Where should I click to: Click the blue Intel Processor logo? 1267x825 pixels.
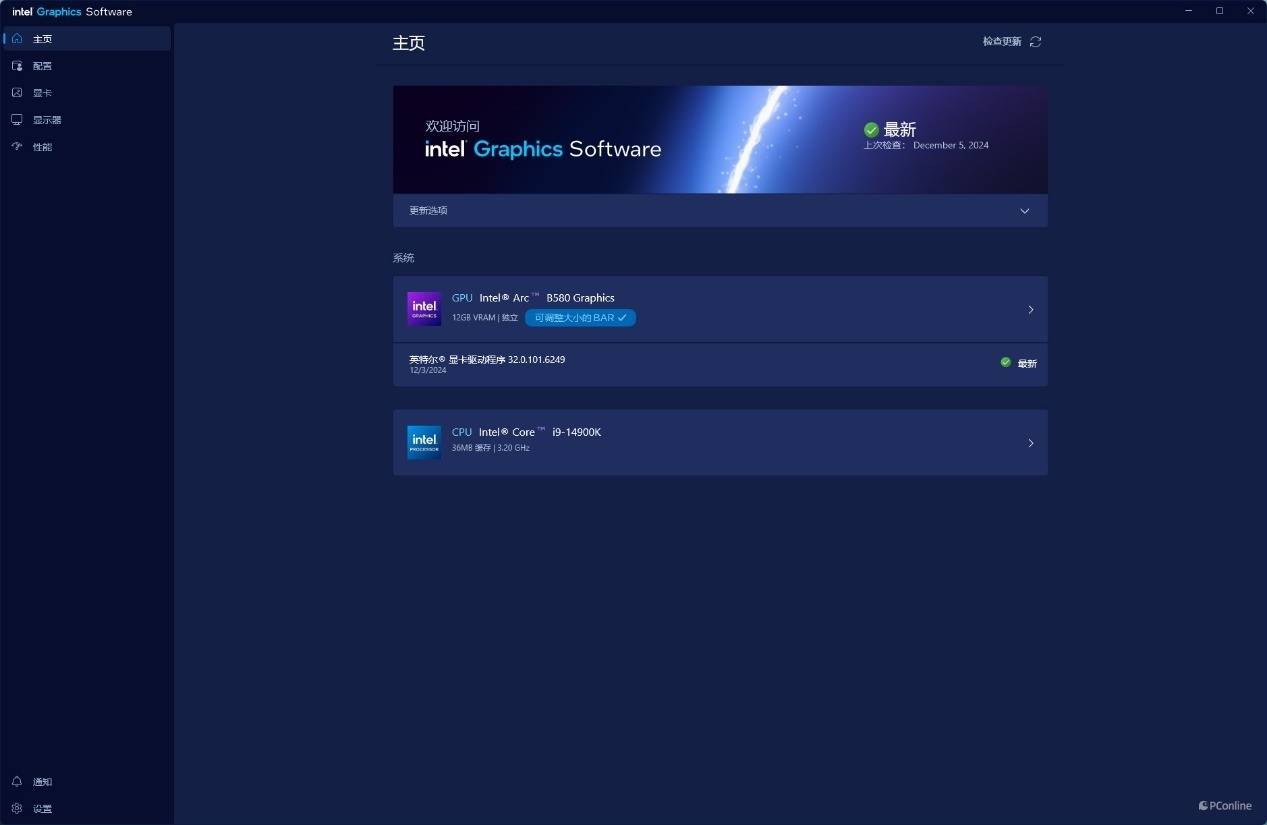424,442
